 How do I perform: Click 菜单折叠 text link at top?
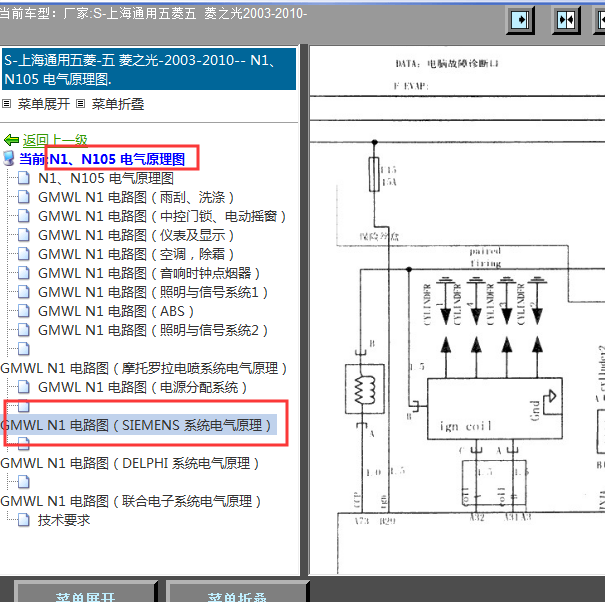pos(118,104)
